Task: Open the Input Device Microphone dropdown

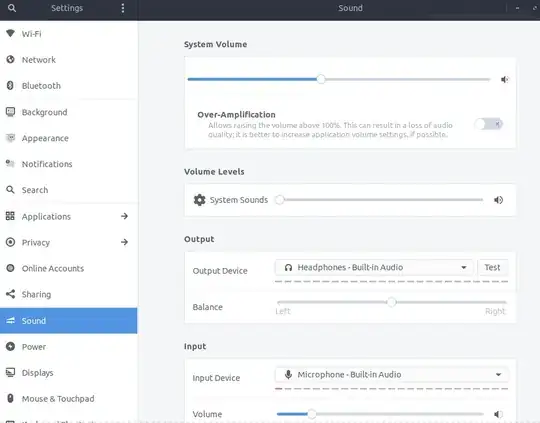Action: click(392, 374)
